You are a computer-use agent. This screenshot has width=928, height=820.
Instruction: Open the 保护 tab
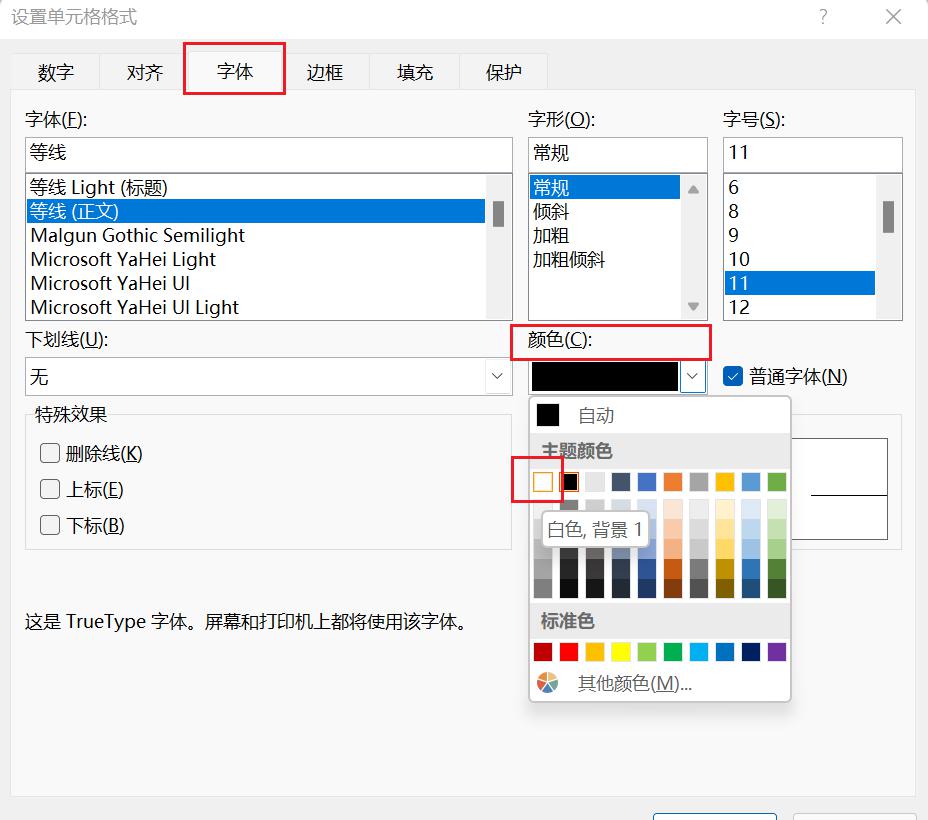pos(503,72)
